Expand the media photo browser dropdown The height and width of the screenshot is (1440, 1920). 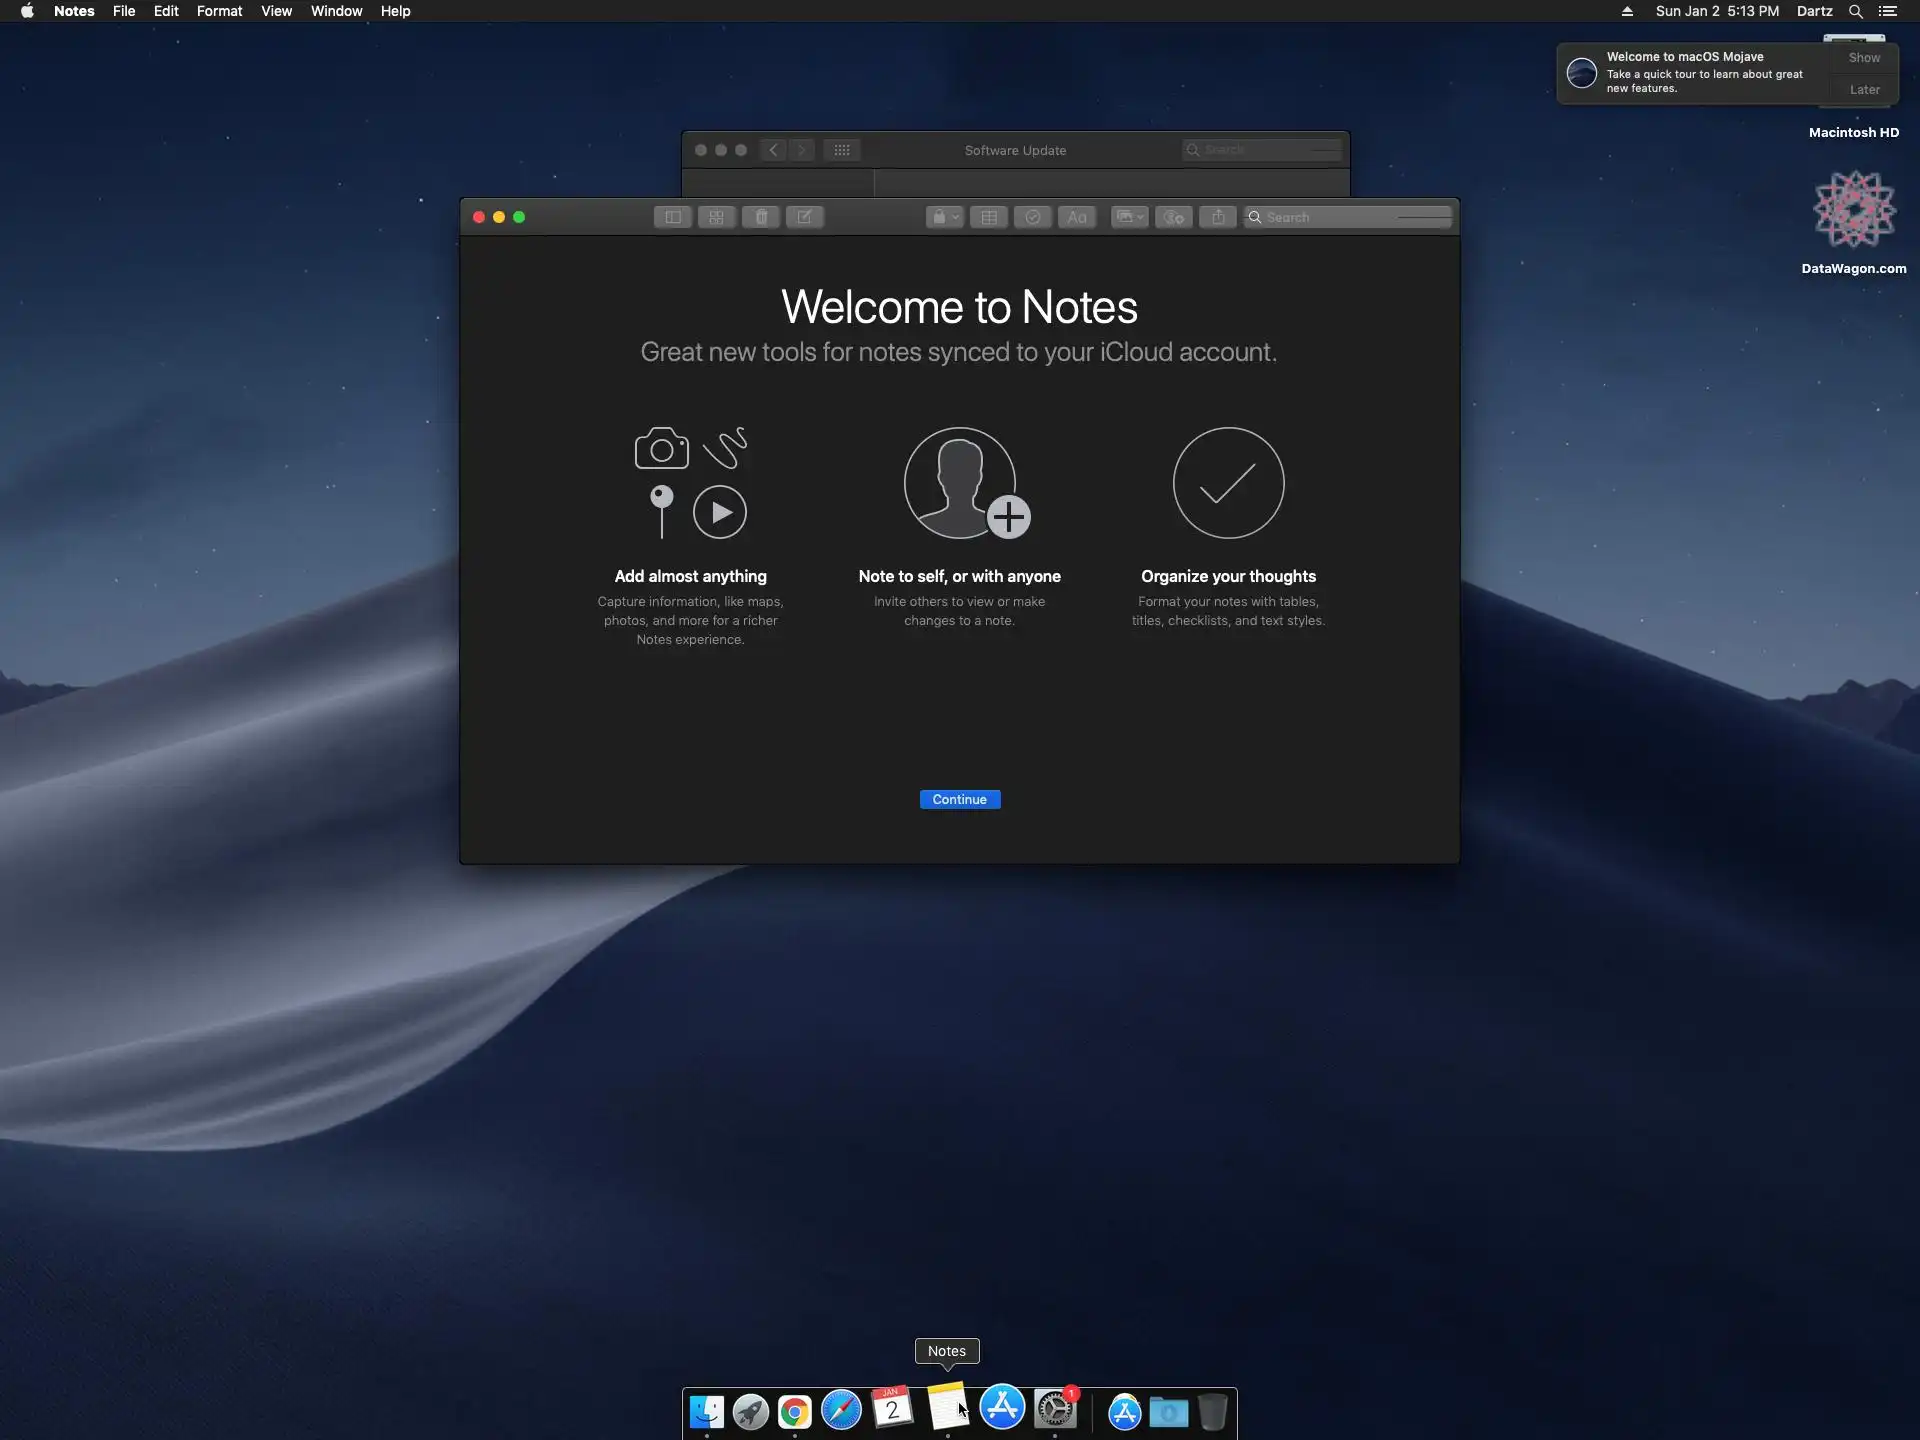pyautogui.click(x=1130, y=217)
